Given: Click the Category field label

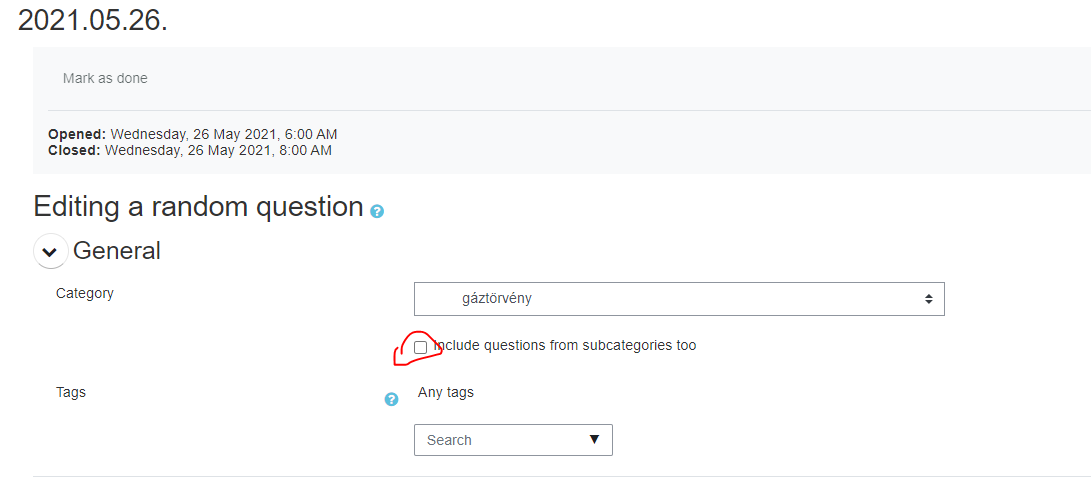Looking at the screenshot, I should coord(85,293).
